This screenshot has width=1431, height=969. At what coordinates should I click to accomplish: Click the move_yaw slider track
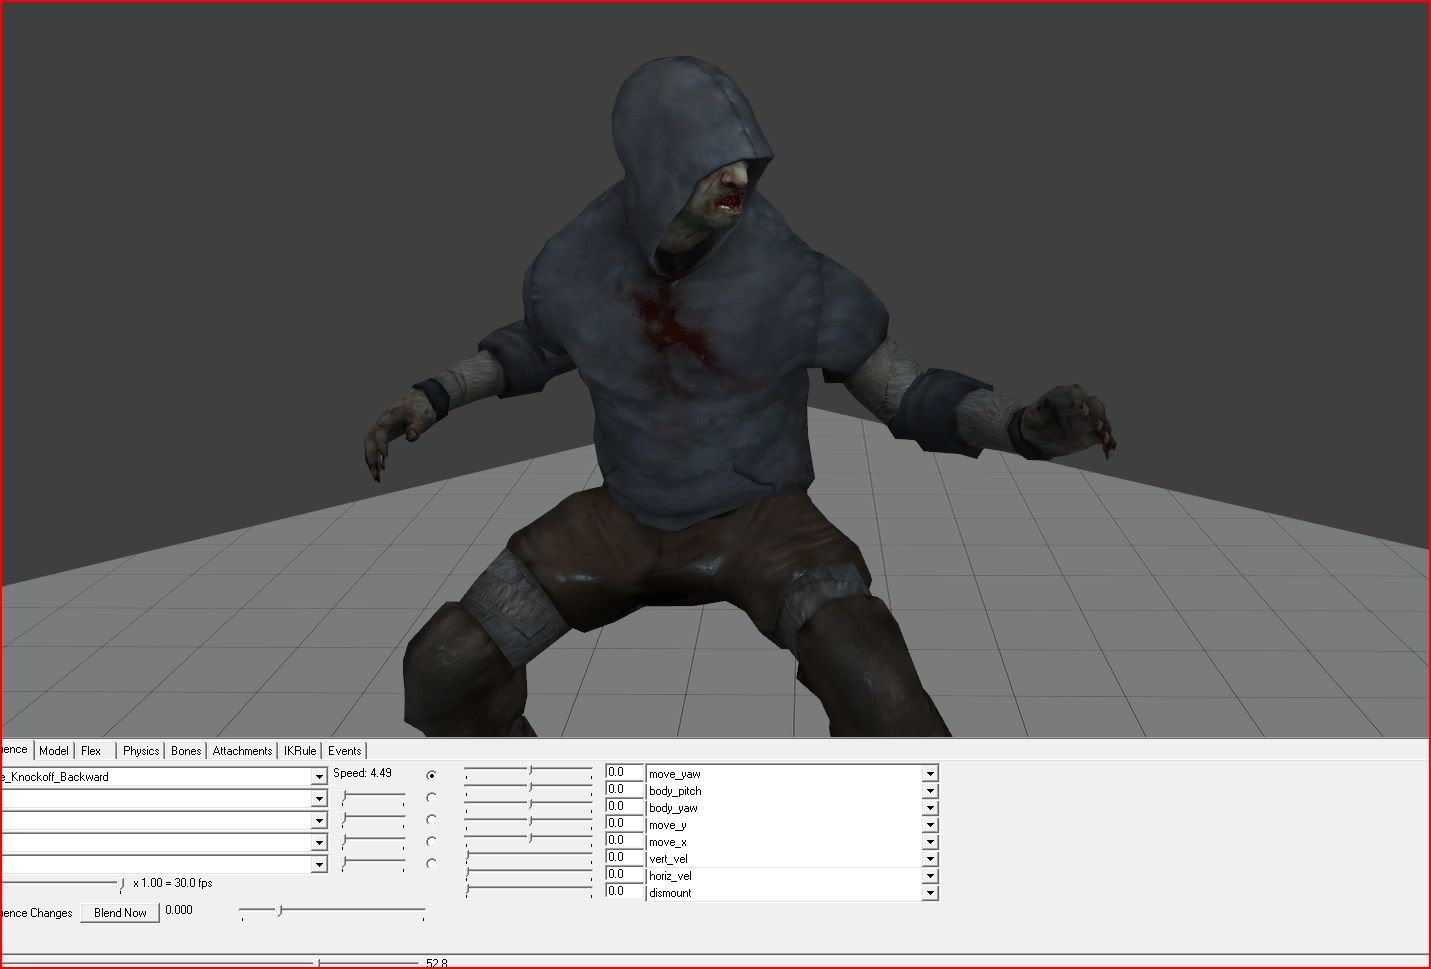[x=529, y=772]
